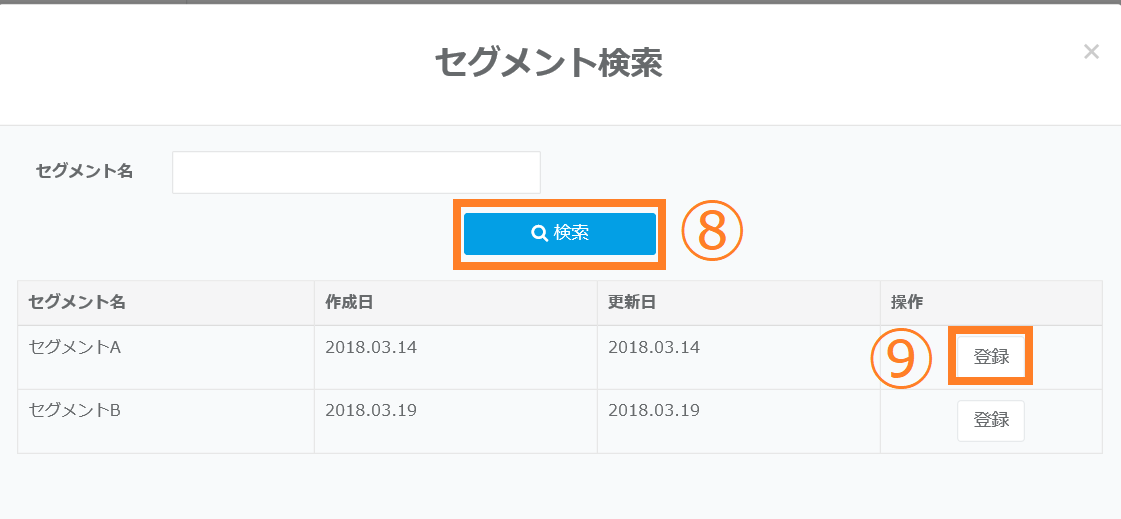This screenshot has width=1121, height=519.
Task: Click the セグメント名 text input field
Action: [x=356, y=172]
